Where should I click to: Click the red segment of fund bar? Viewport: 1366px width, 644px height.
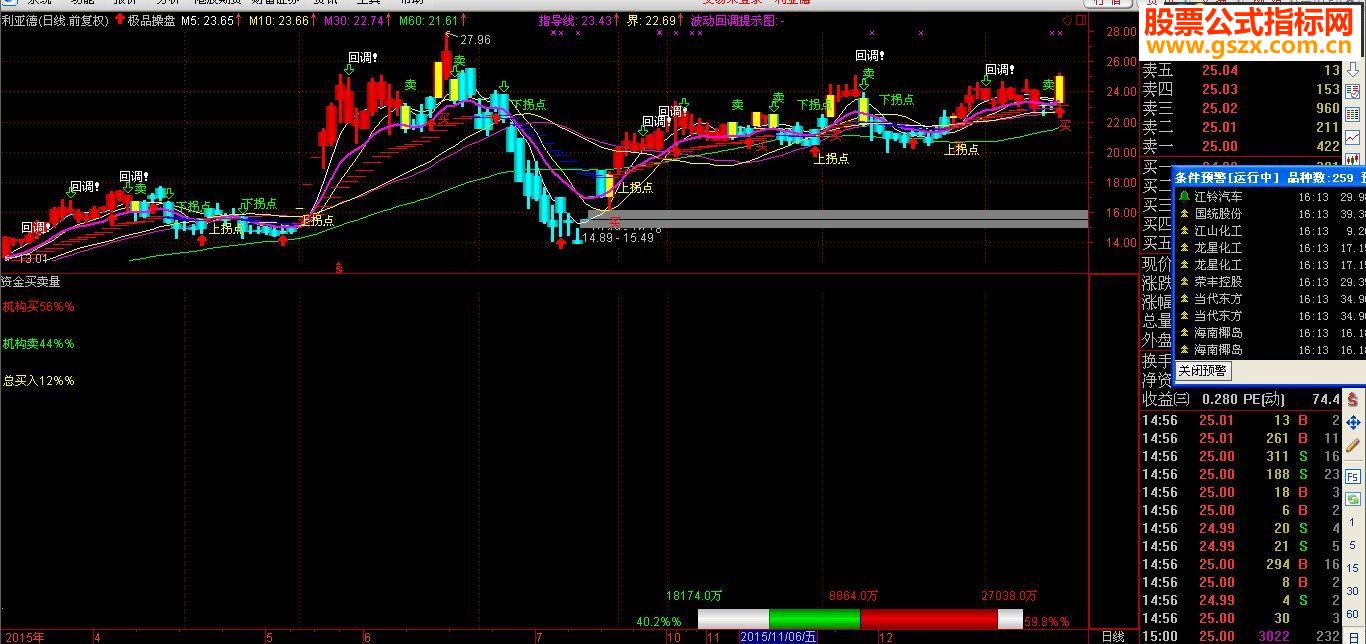coord(929,619)
